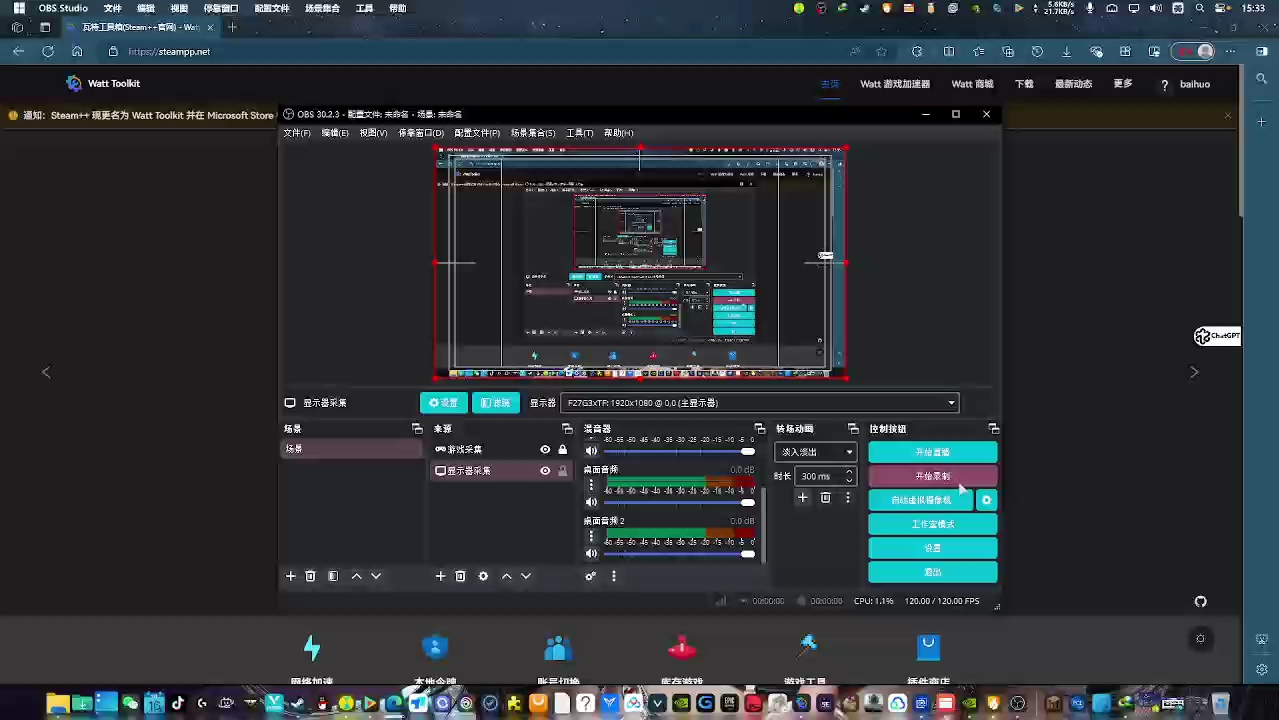Mute the 桌面音频 2 audio channel
1279x720 pixels.
tap(591, 553)
